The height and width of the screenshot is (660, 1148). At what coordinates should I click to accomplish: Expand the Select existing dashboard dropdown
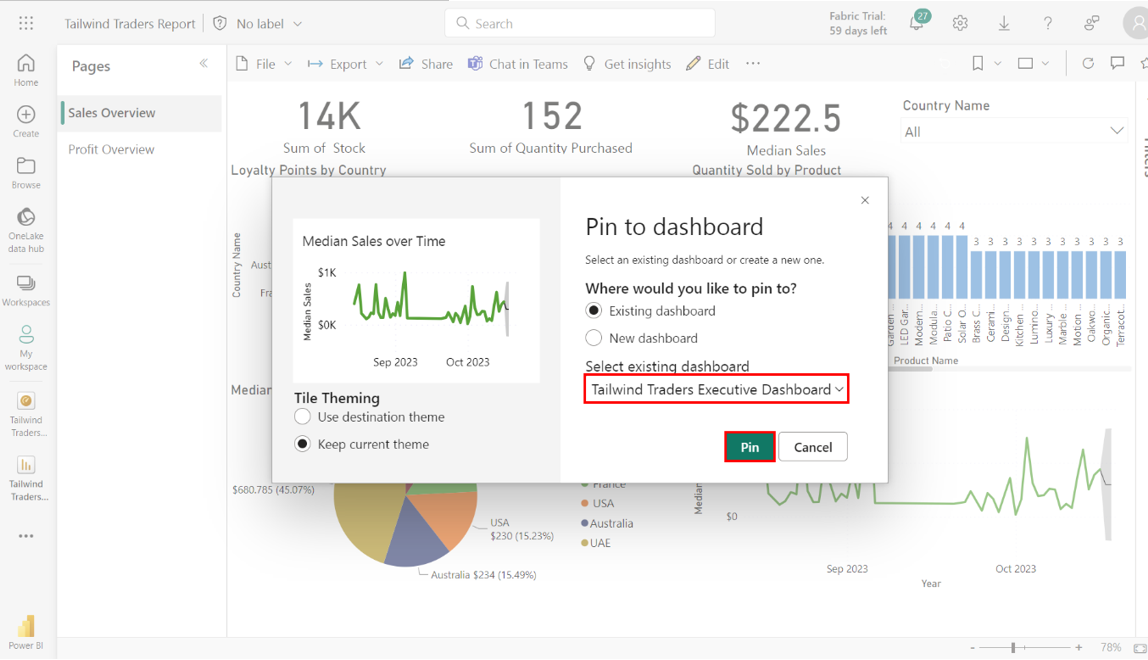[716, 389]
